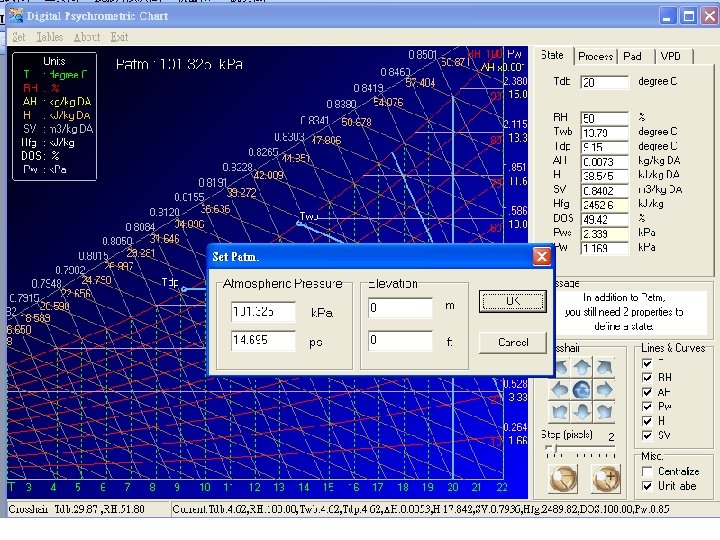Toggle the SV curves checkbox
The width and height of the screenshot is (720, 540).
[x=647, y=435]
